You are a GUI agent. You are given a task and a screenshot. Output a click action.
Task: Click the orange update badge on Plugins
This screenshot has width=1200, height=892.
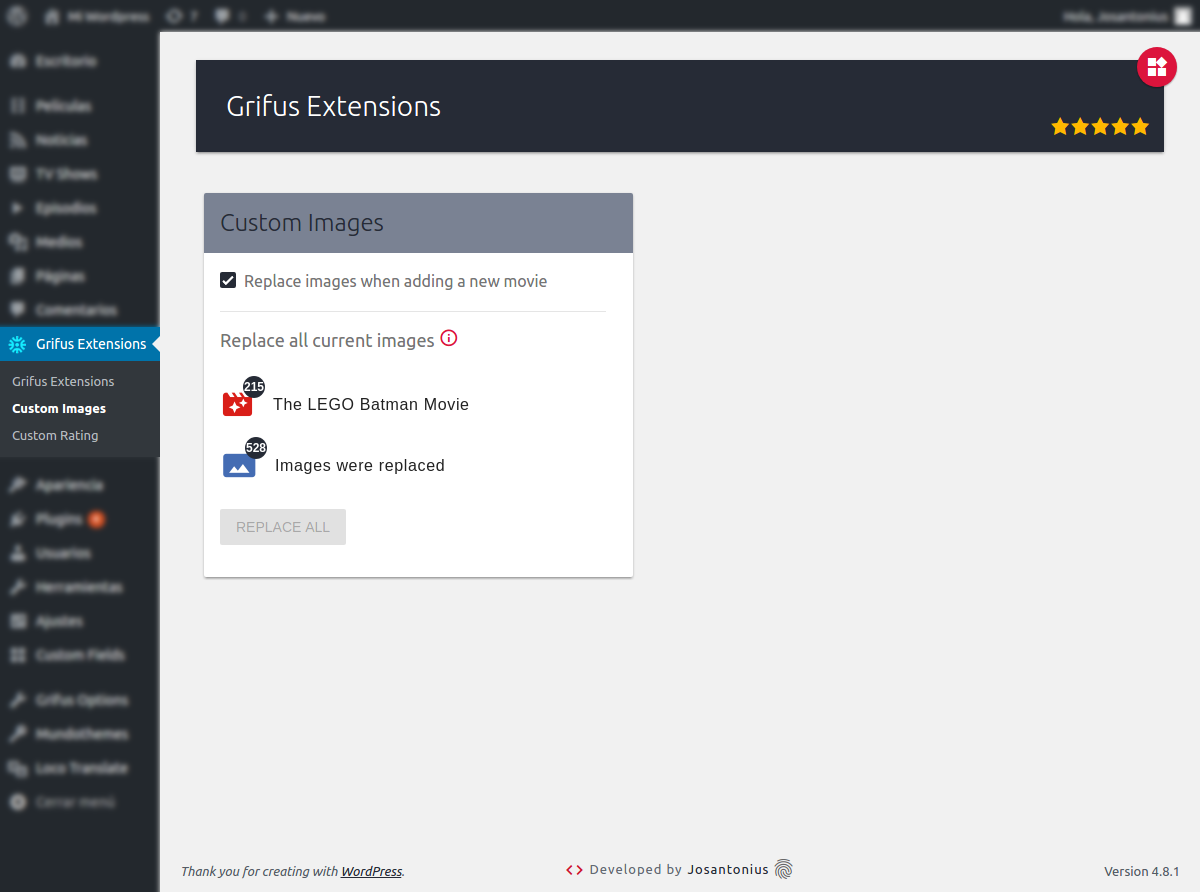96,519
